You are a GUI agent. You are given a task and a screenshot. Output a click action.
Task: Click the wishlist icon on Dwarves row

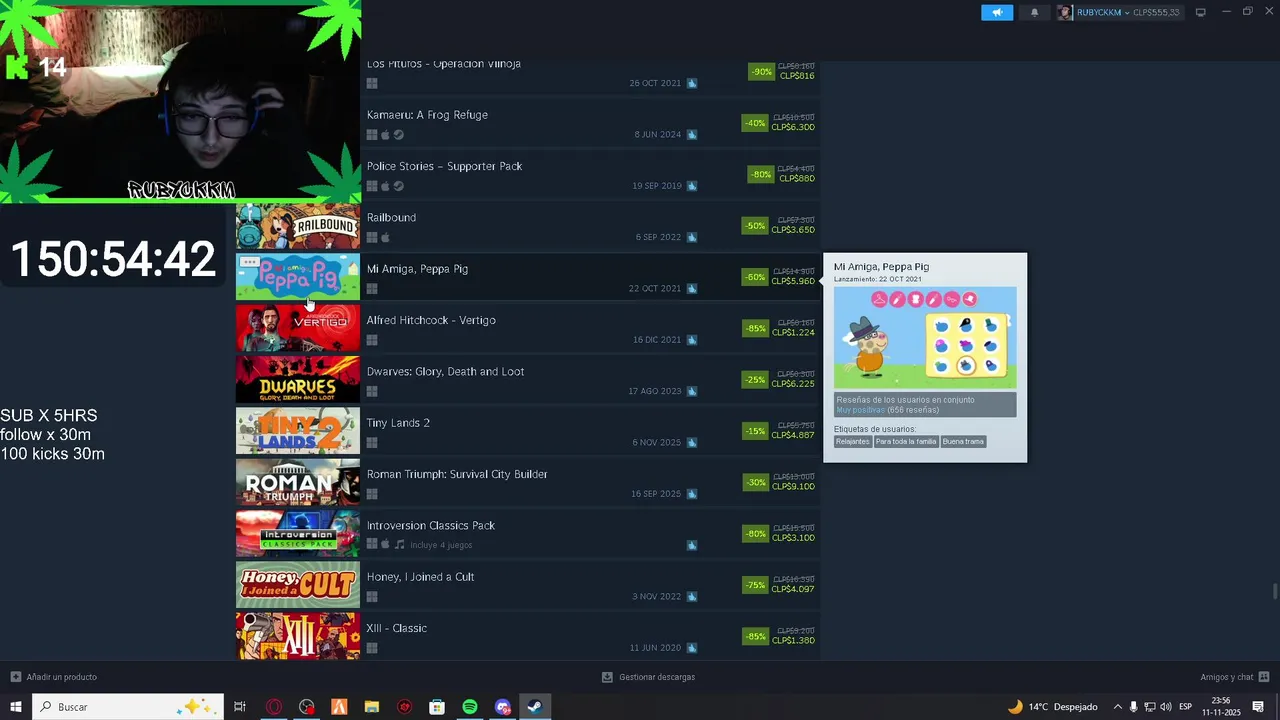point(692,391)
